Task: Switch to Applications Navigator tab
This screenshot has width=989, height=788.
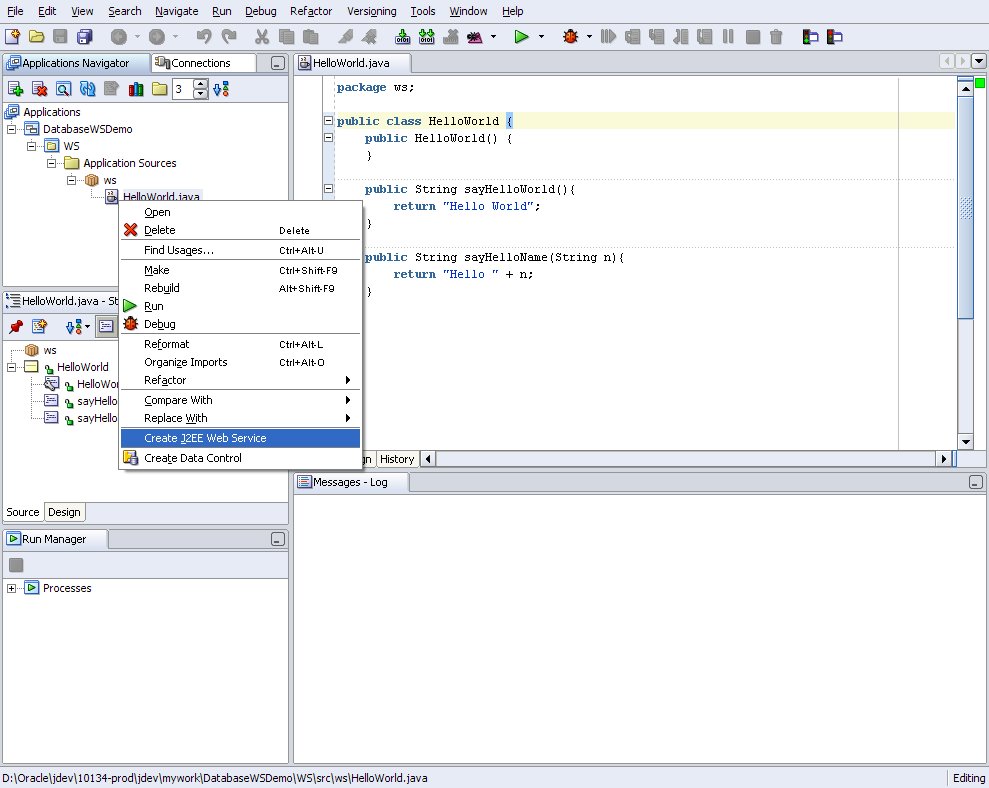Action: pos(76,62)
